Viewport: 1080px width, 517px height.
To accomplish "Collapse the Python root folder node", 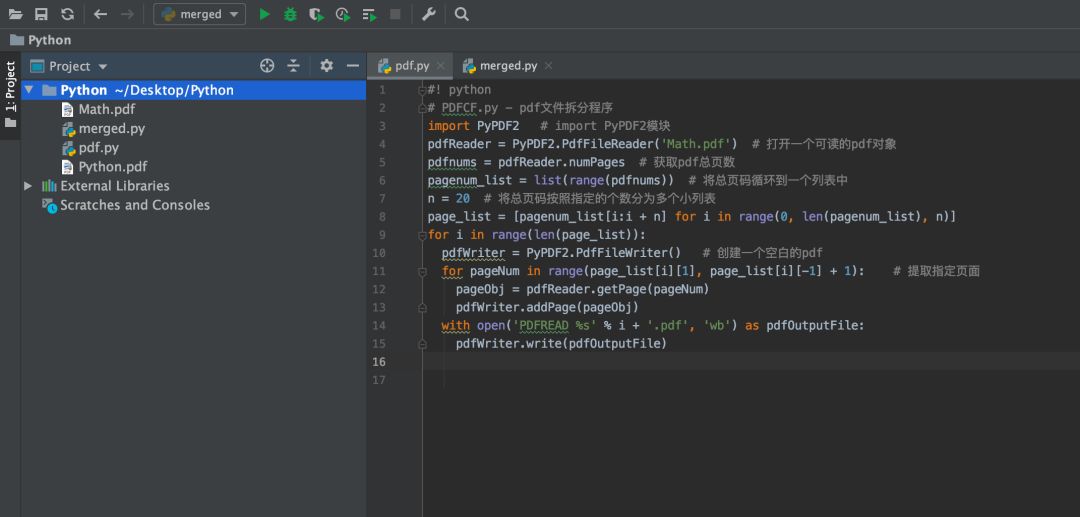I will click(29, 90).
